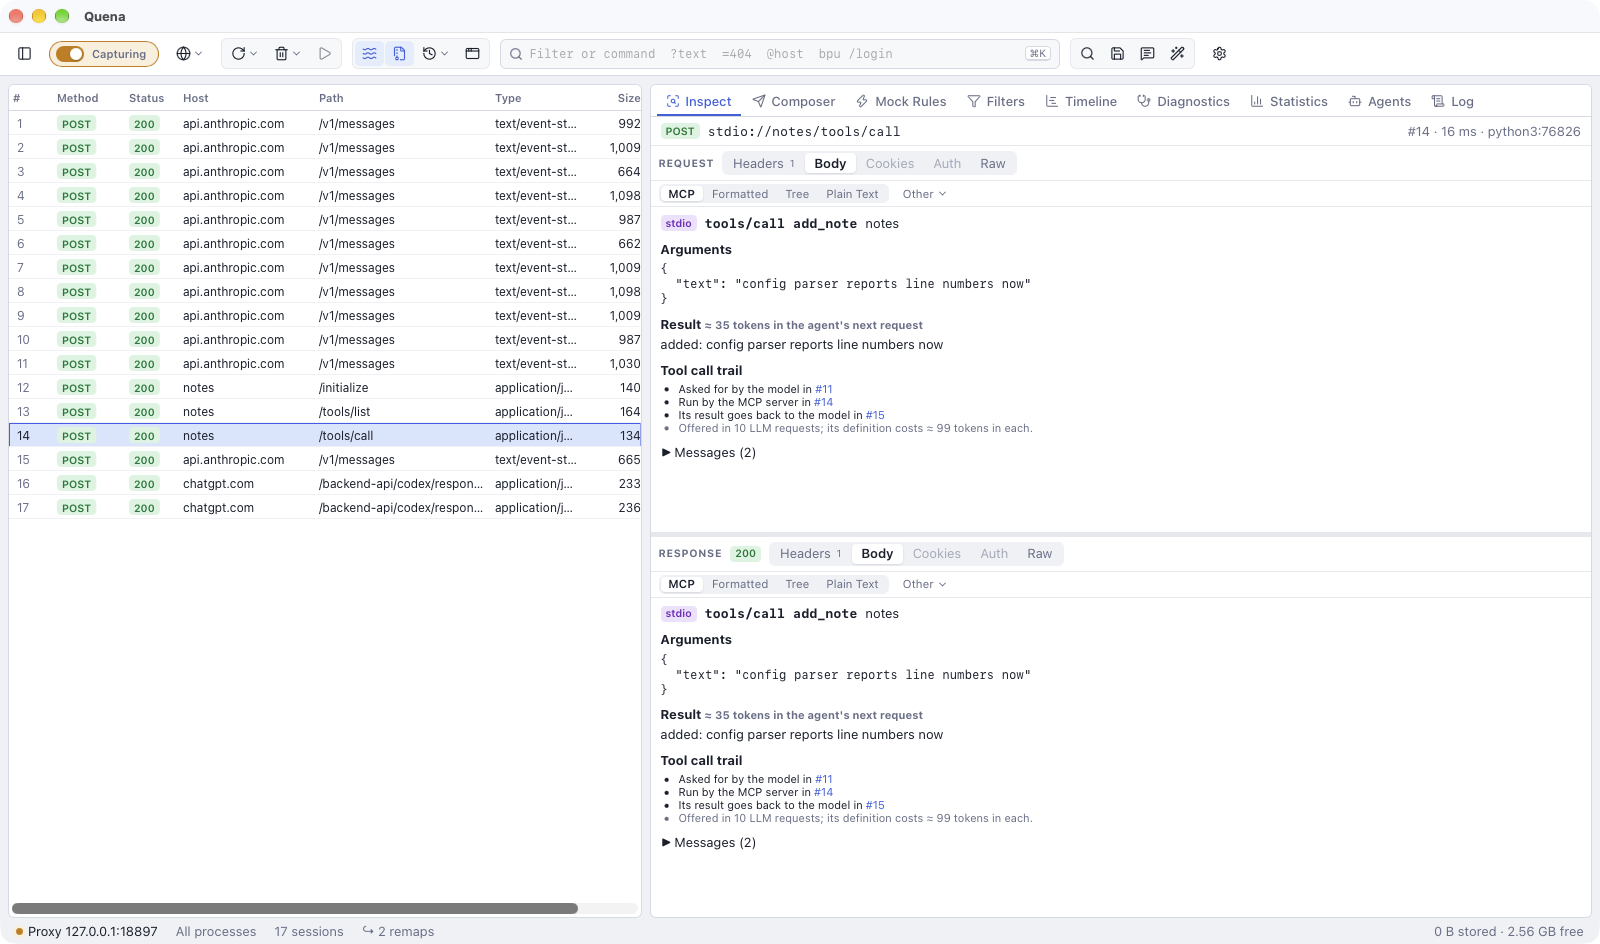Switch to the Mock Rules tab
Image resolution: width=1600 pixels, height=944 pixels.
pos(901,102)
